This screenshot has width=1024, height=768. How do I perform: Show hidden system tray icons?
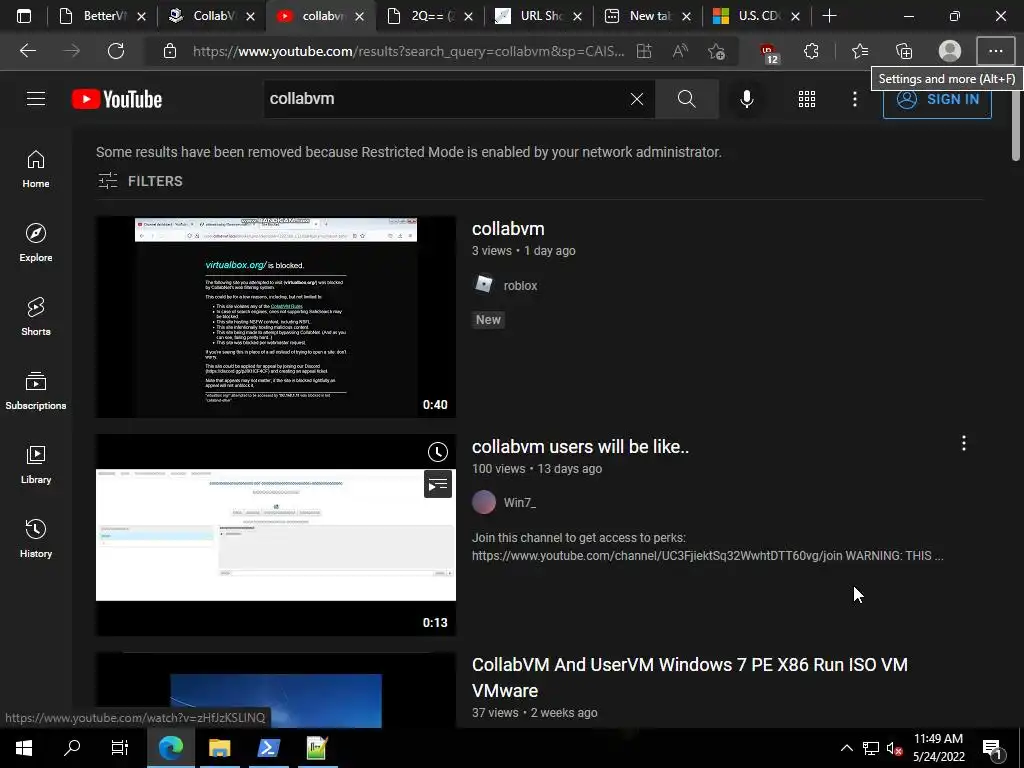tap(846, 748)
